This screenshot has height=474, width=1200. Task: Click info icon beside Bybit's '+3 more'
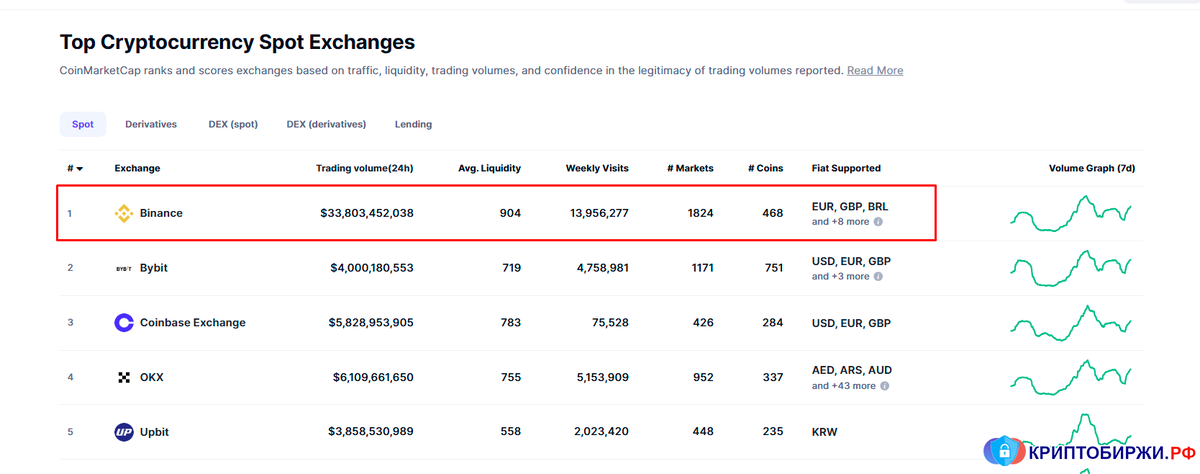point(878,277)
